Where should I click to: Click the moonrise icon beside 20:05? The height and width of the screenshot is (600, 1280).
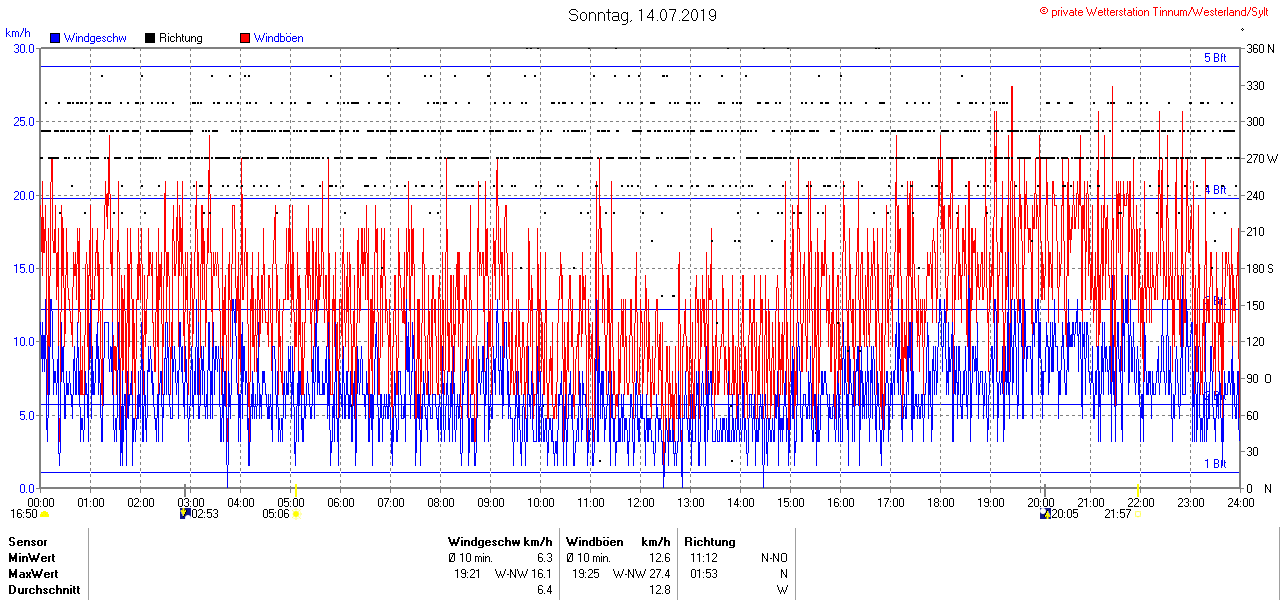click(1045, 513)
